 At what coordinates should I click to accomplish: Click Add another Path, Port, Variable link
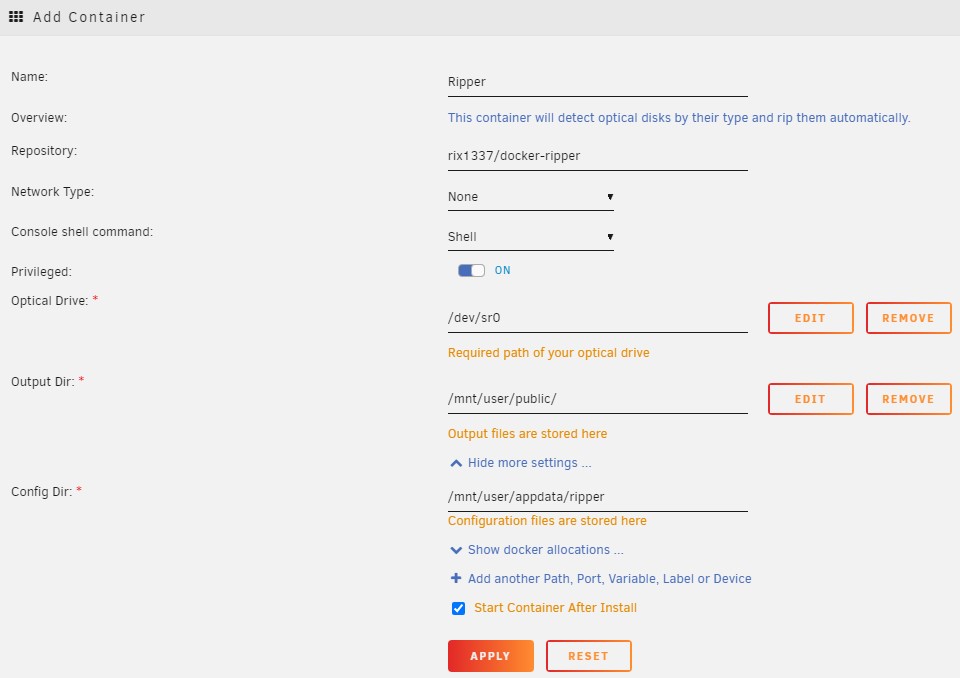609,579
